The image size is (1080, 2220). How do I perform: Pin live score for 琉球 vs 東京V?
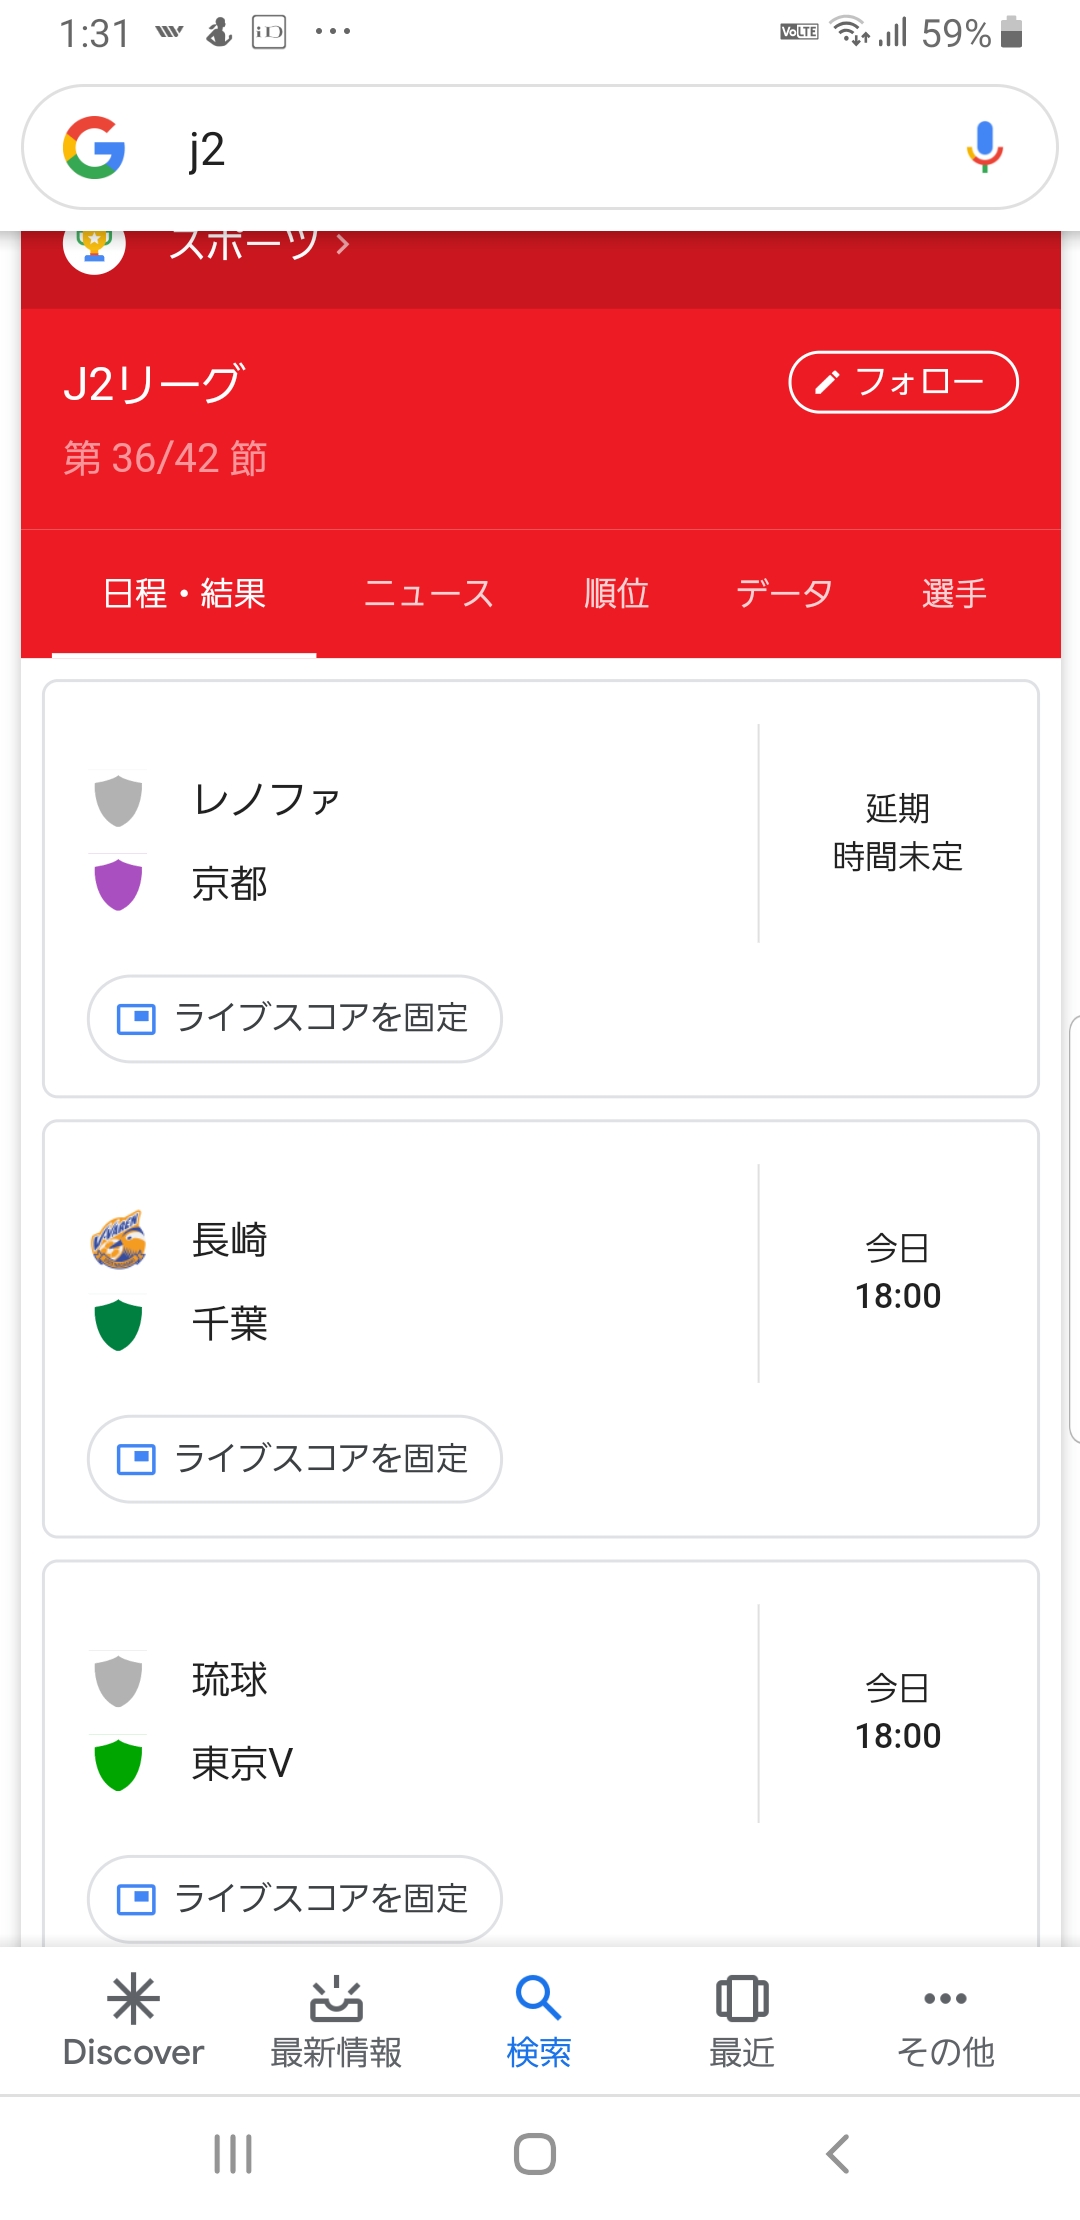294,1898
